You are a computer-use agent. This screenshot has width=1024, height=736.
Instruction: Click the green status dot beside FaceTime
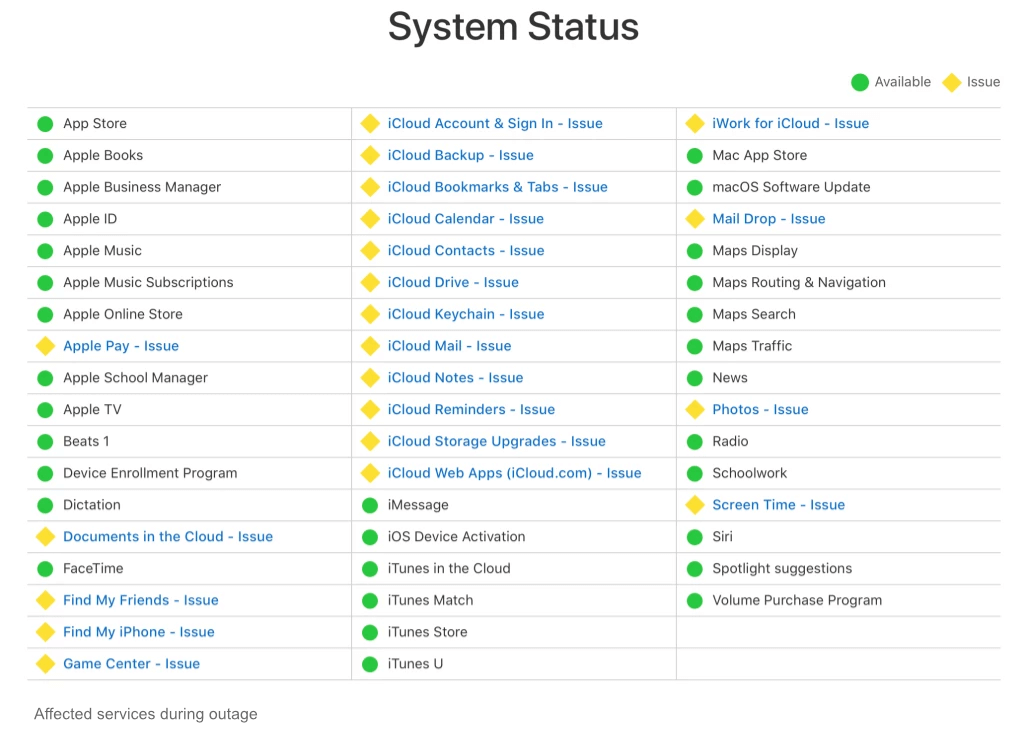[x=45, y=569]
